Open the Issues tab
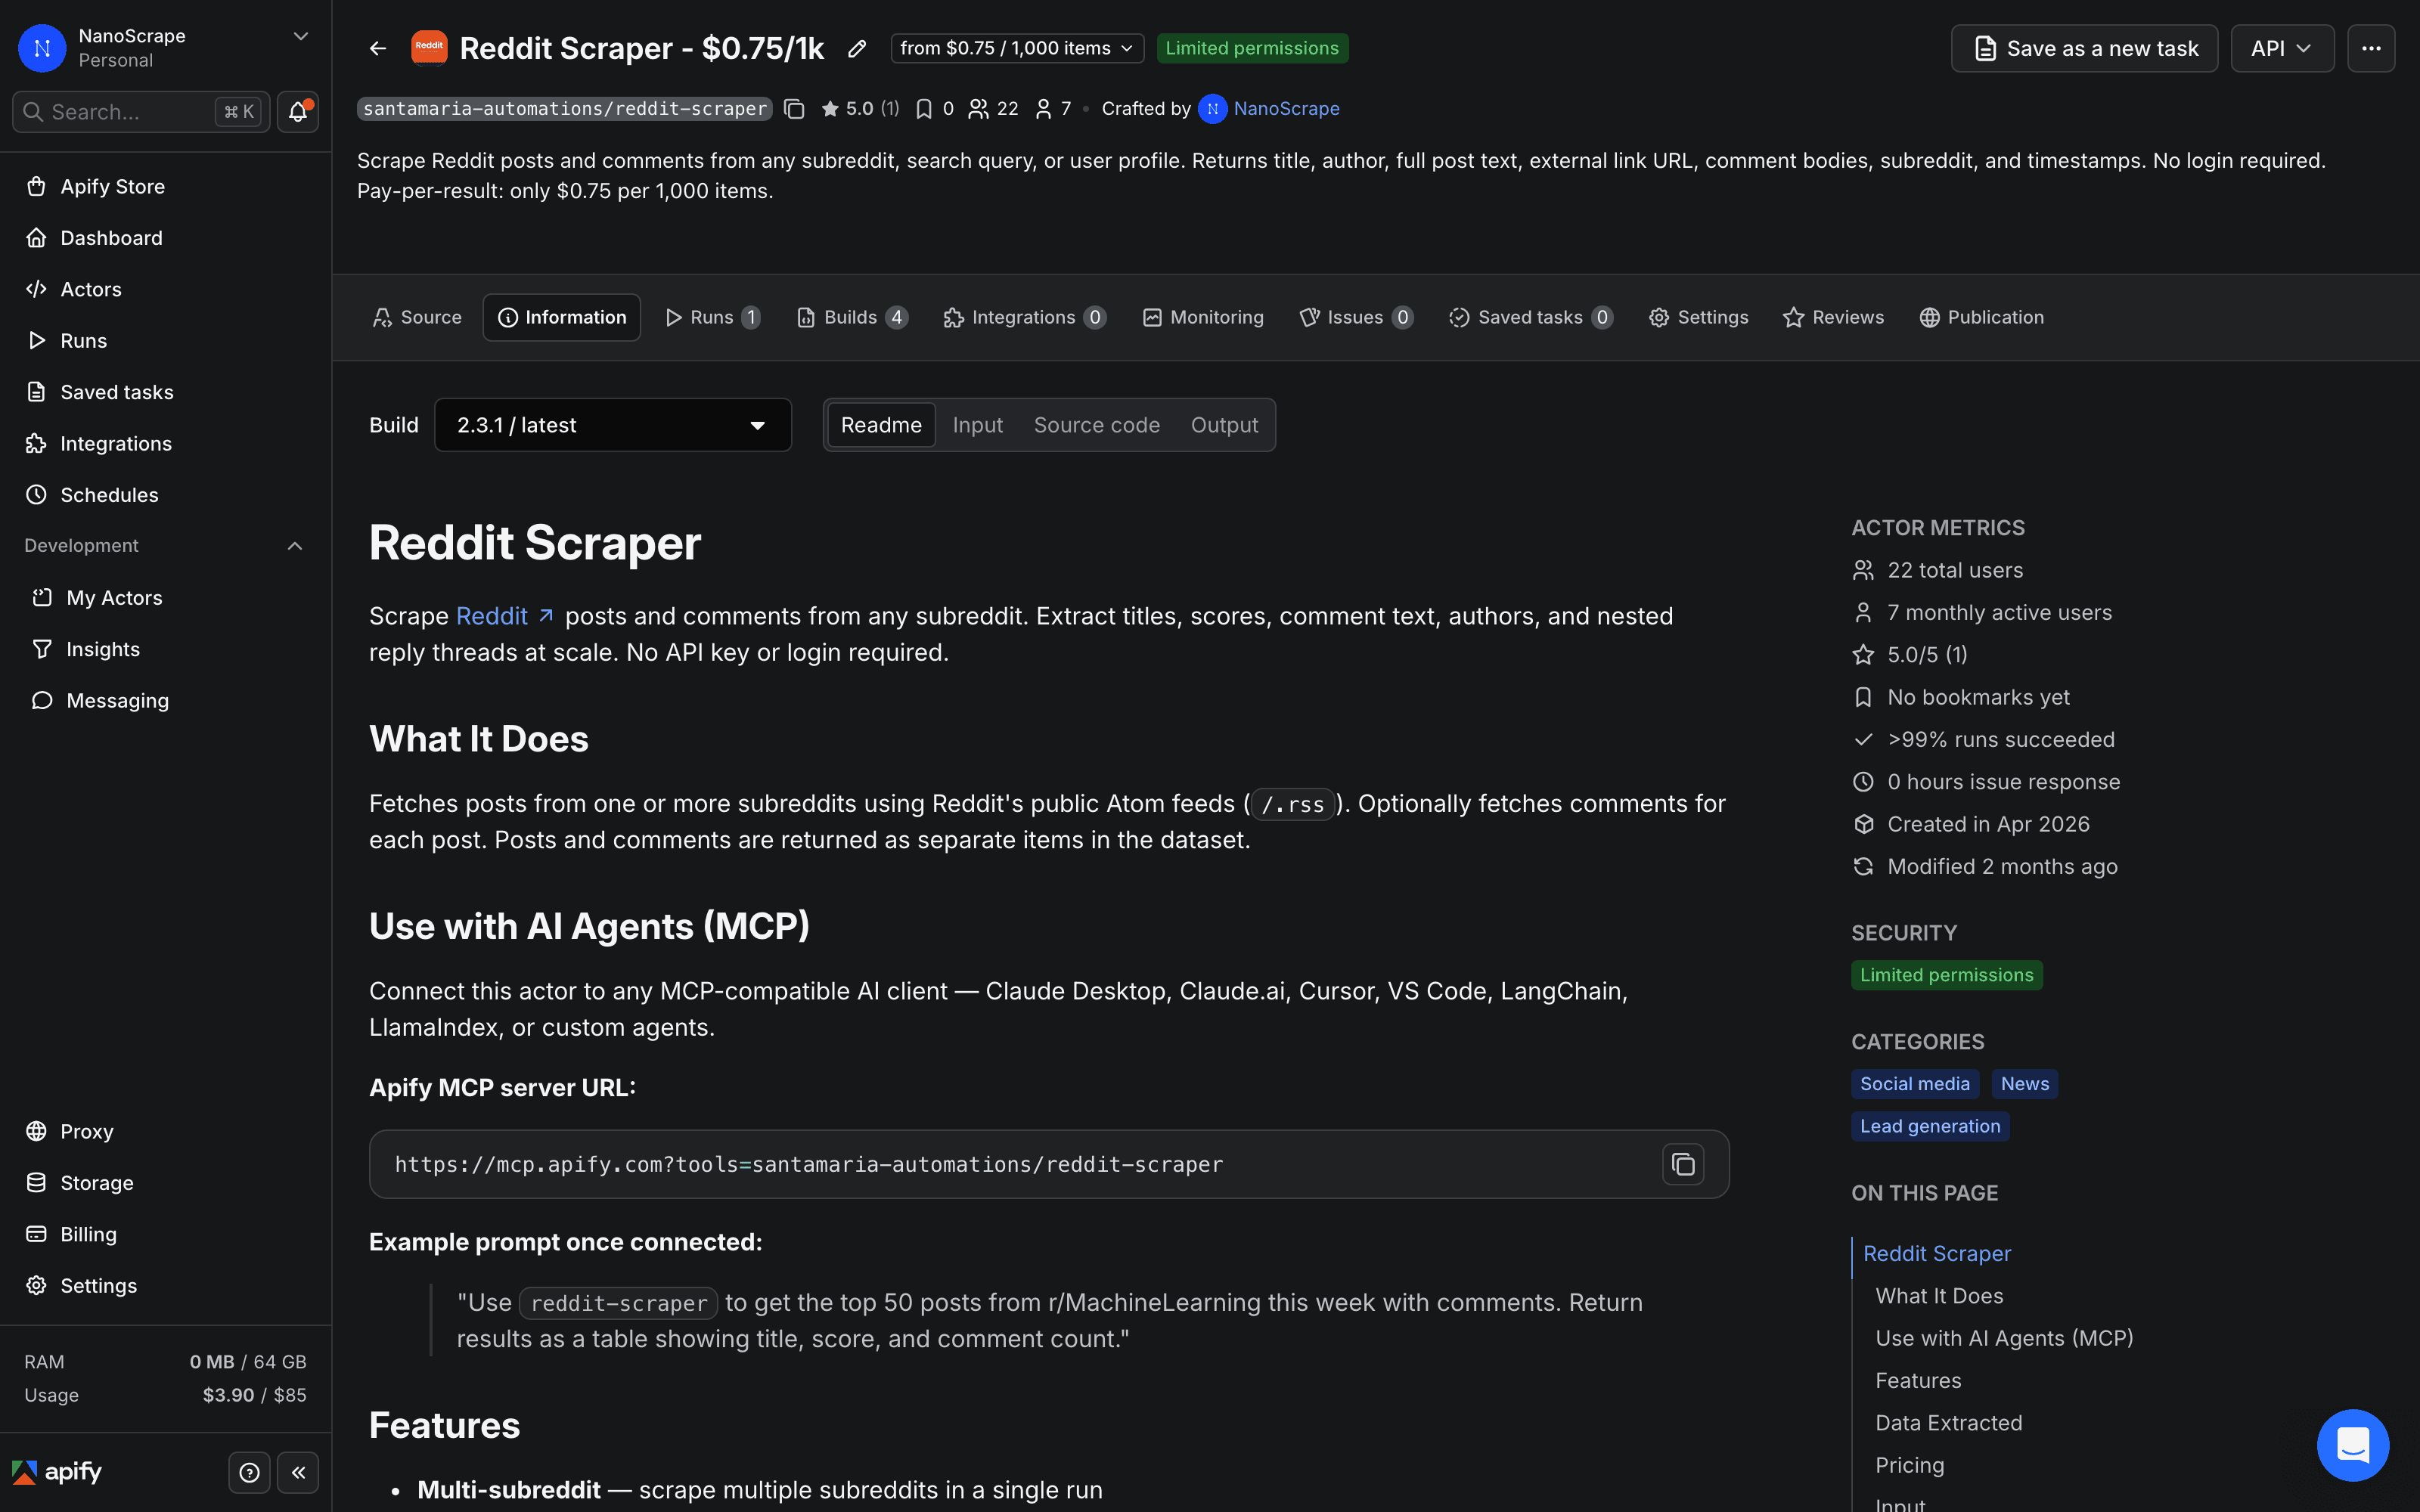This screenshot has width=2420, height=1512. (1356, 317)
